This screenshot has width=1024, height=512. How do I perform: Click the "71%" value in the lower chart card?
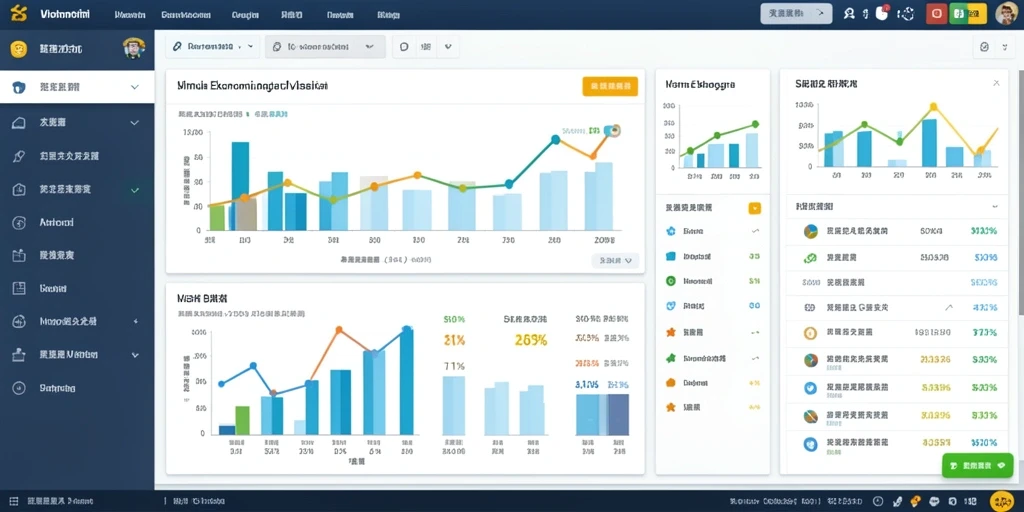454,366
